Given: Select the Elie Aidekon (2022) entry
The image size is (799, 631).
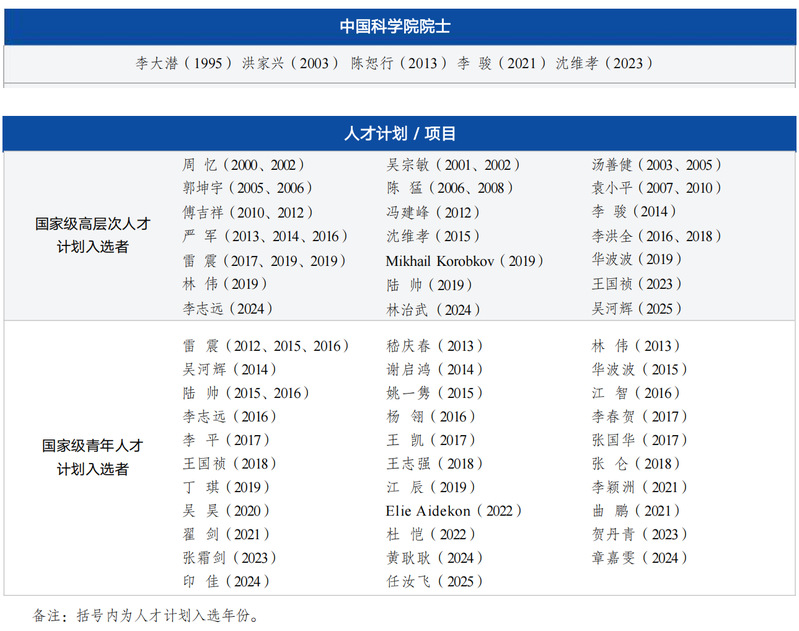Looking at the screenshot, I should tap(454, 511).
